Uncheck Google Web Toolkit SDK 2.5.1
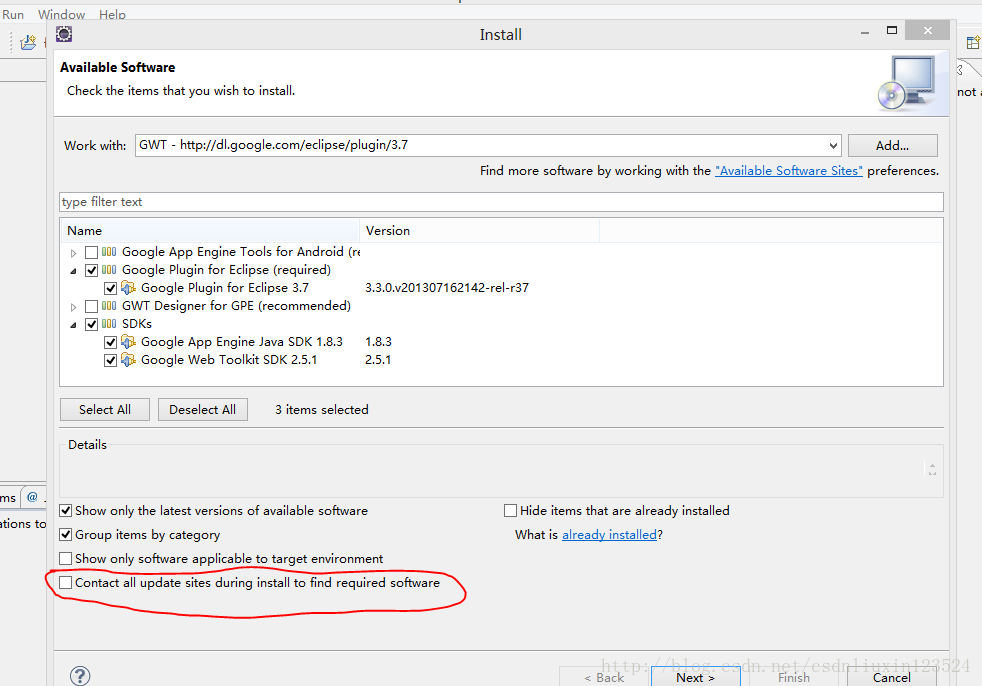 point(110,360)
